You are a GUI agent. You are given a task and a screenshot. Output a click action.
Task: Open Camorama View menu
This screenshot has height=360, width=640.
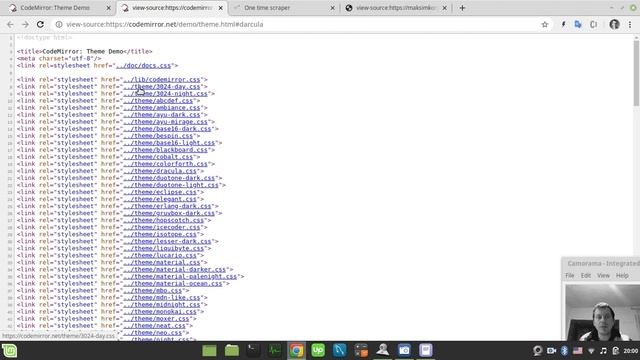point(603,276)
